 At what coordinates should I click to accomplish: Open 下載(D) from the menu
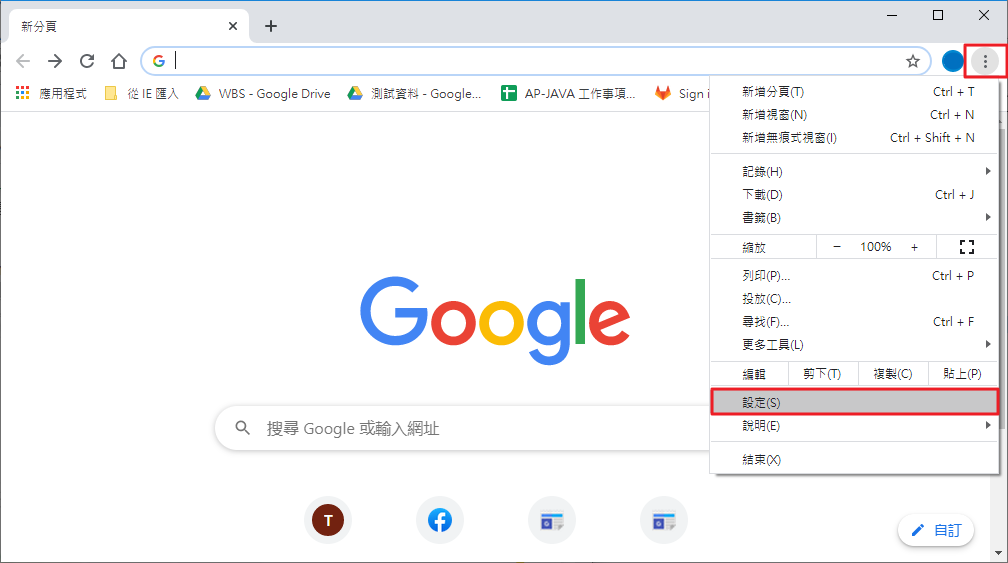(855, 195)
